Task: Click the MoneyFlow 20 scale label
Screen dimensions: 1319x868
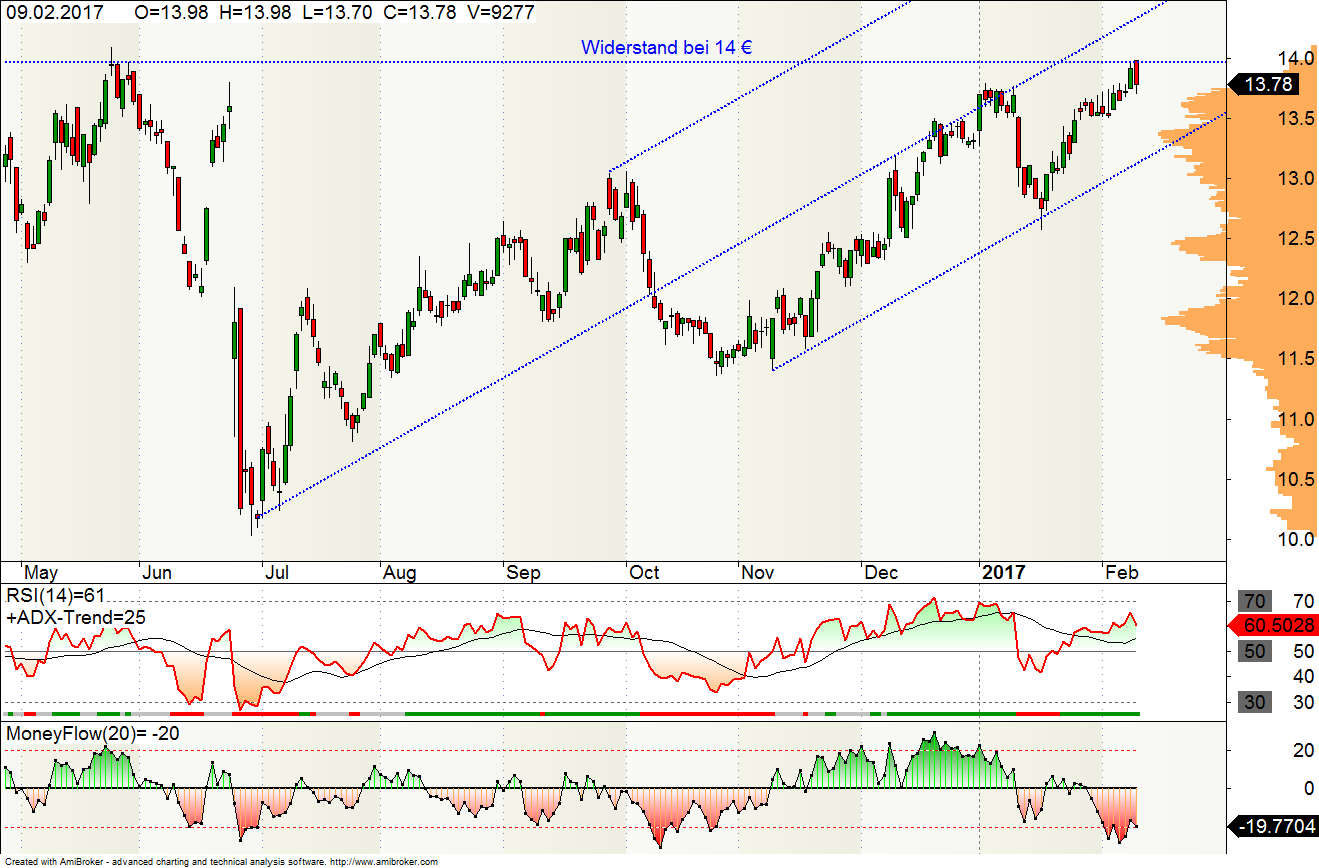Action: click(x=1302, y=750)
